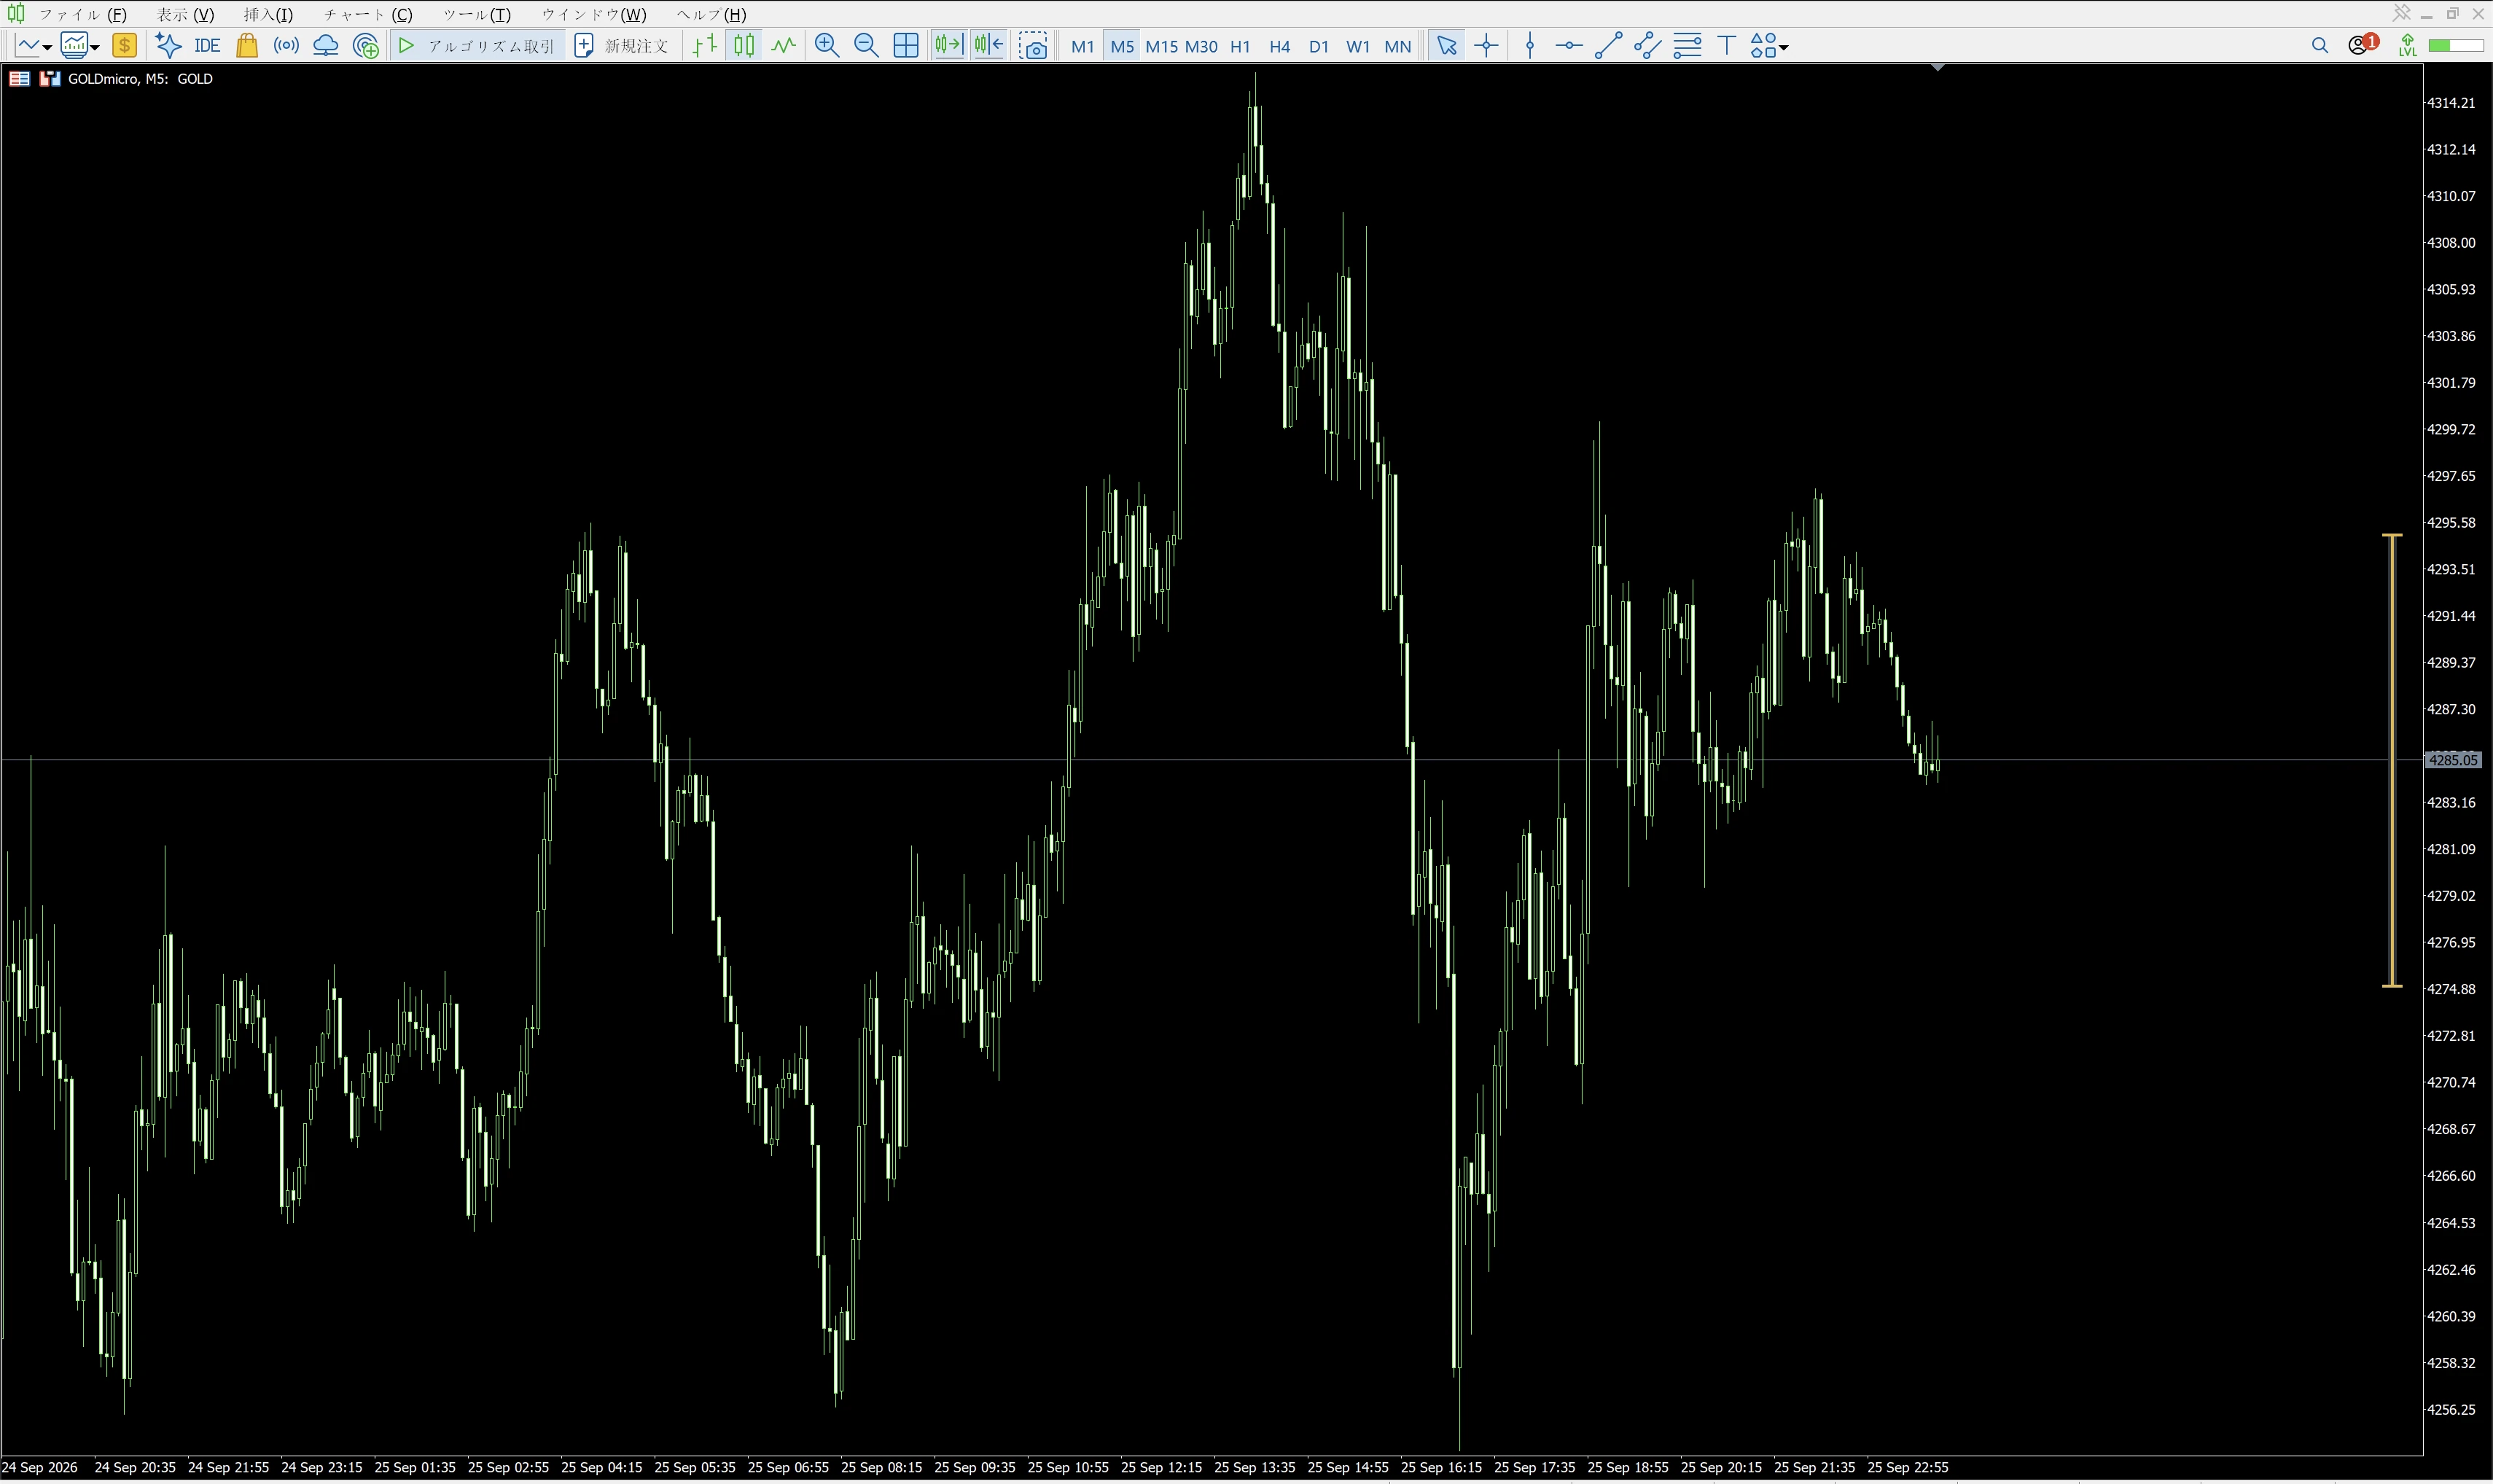Switch to the M15 timeframe
The width and height of the screenshot is (2493, 1484).
pos(1161,46)
